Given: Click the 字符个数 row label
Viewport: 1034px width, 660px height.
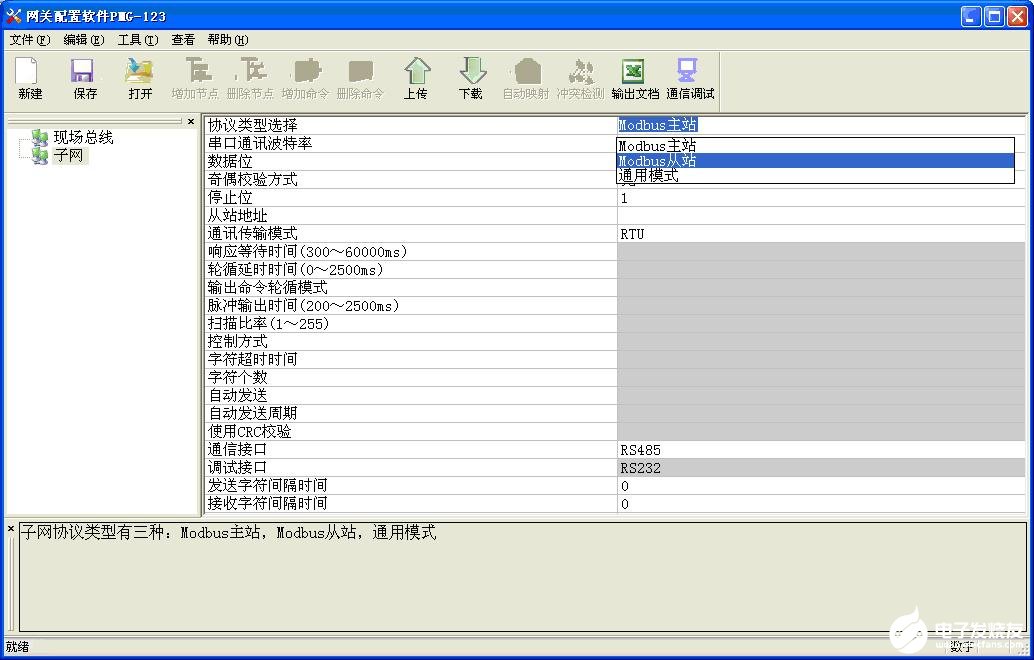Looking at the screenshot, I should 237,378.
